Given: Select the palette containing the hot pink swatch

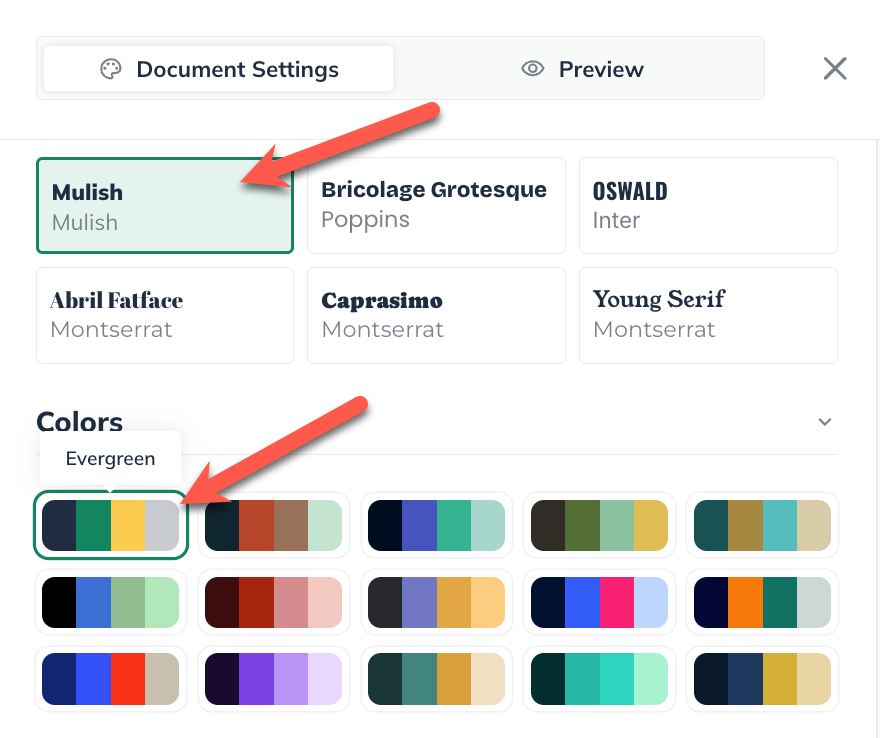Looking at the screenshot, I should [599, 602].
